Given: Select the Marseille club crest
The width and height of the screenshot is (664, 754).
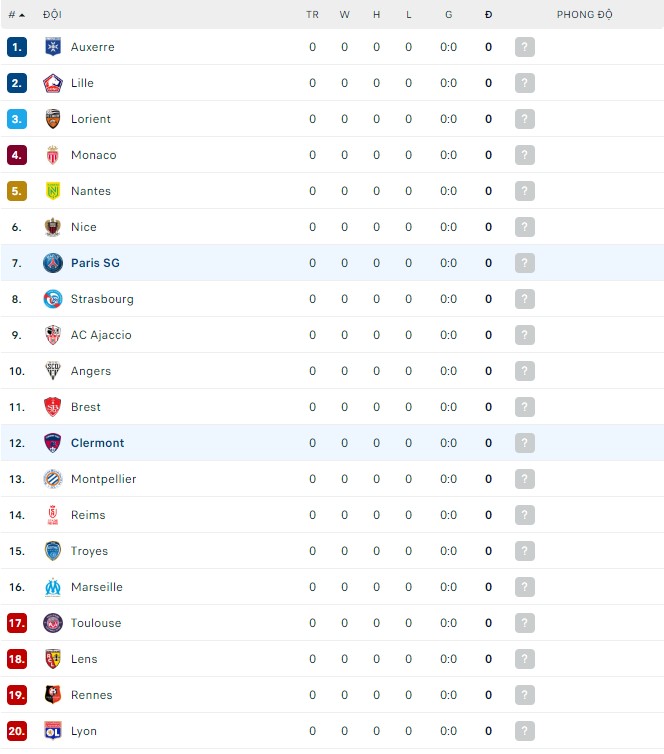Looking at the screenshot, I should point(53,587).
